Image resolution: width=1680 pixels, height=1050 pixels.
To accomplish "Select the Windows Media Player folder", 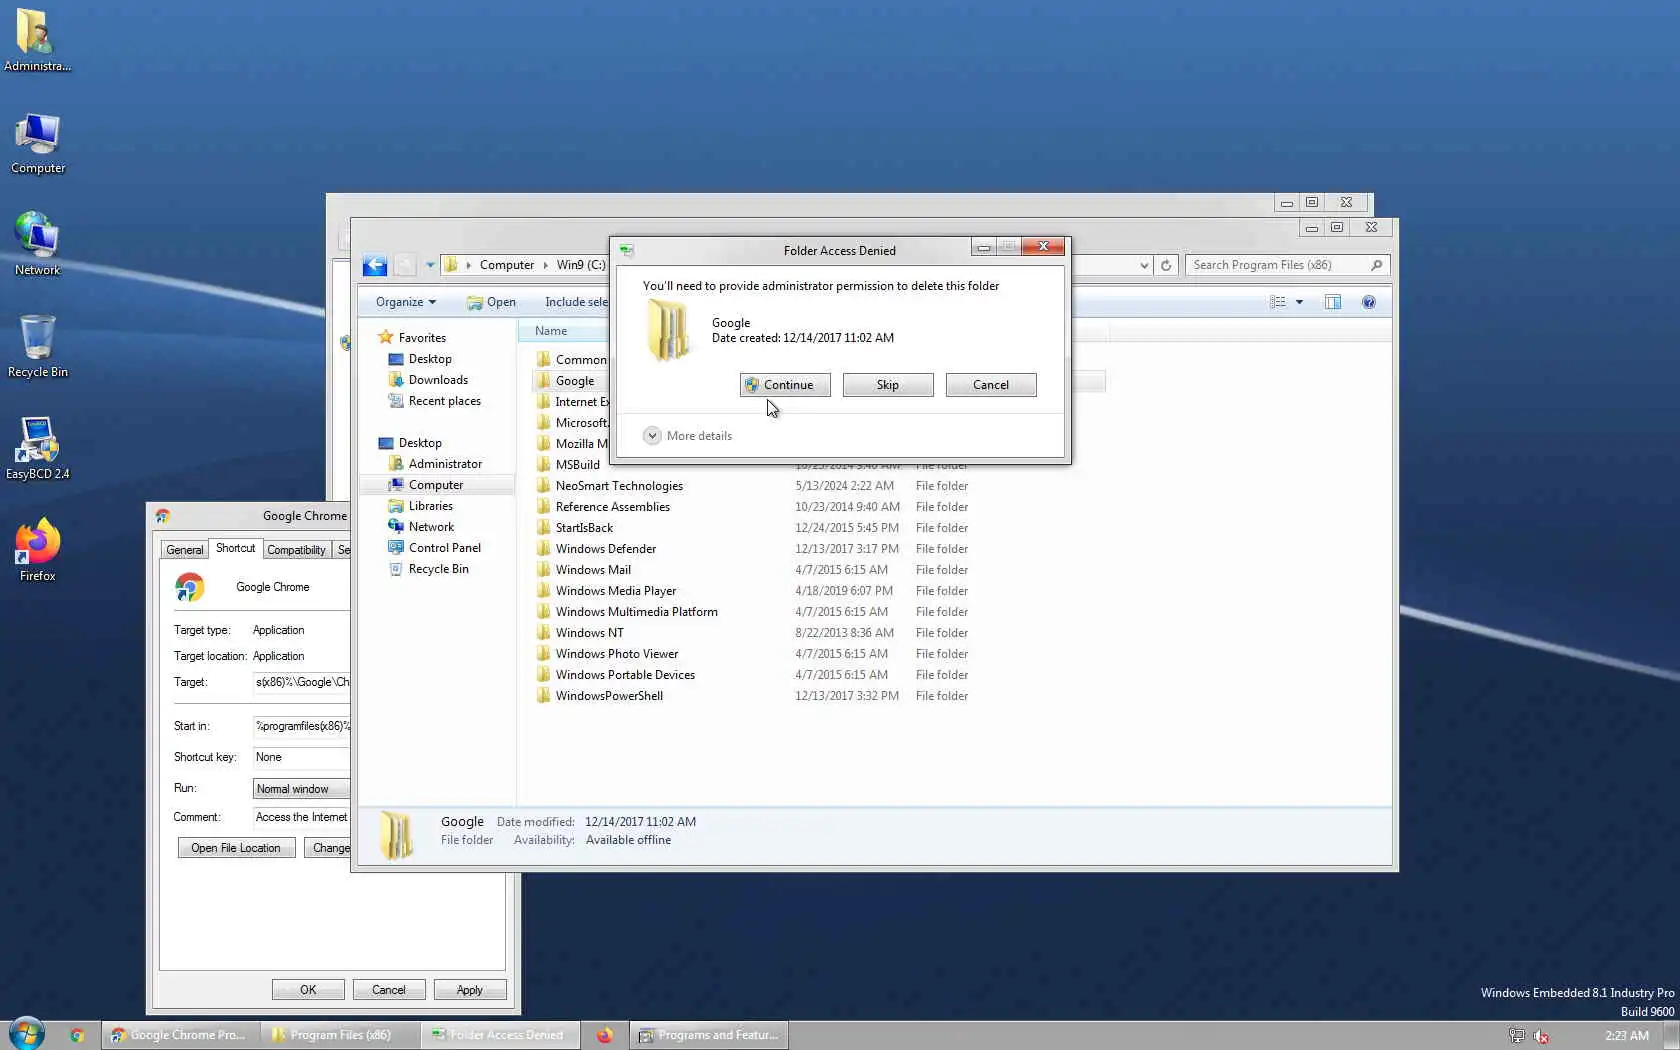I will coord(615,591).
